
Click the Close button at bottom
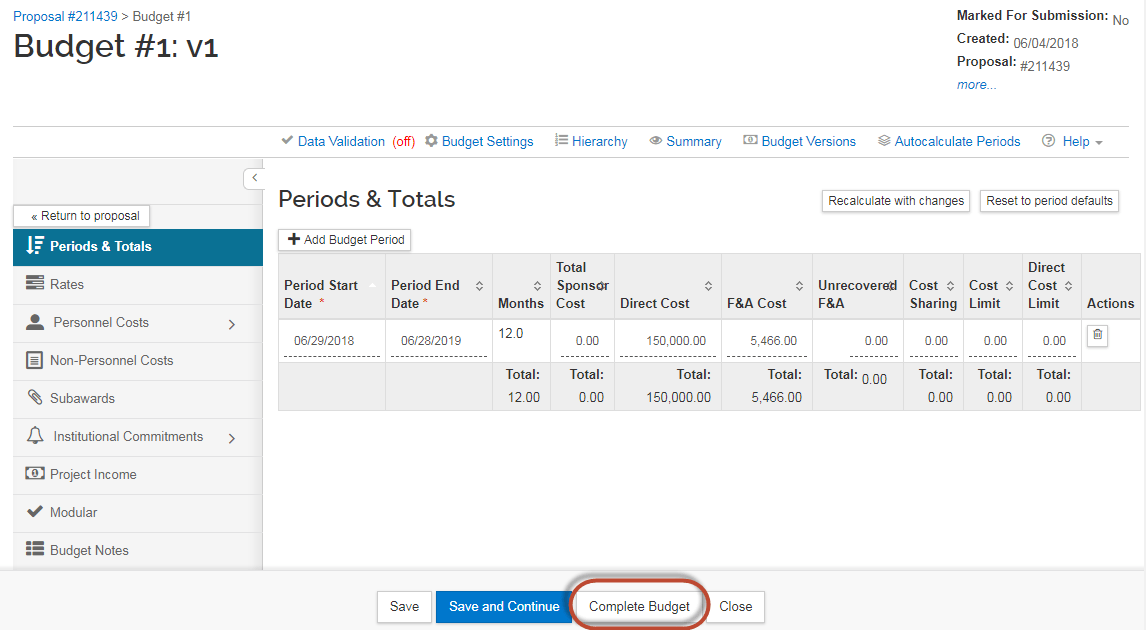tap(735, 607)
